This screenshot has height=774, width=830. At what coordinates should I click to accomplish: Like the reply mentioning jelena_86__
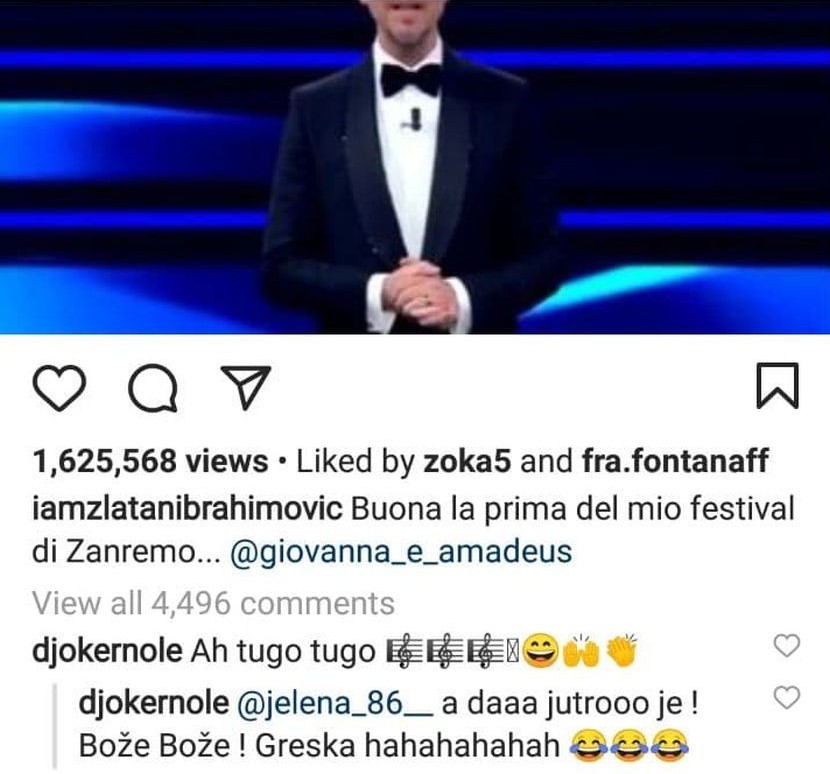pyautogui.click(x=787, y=697)
